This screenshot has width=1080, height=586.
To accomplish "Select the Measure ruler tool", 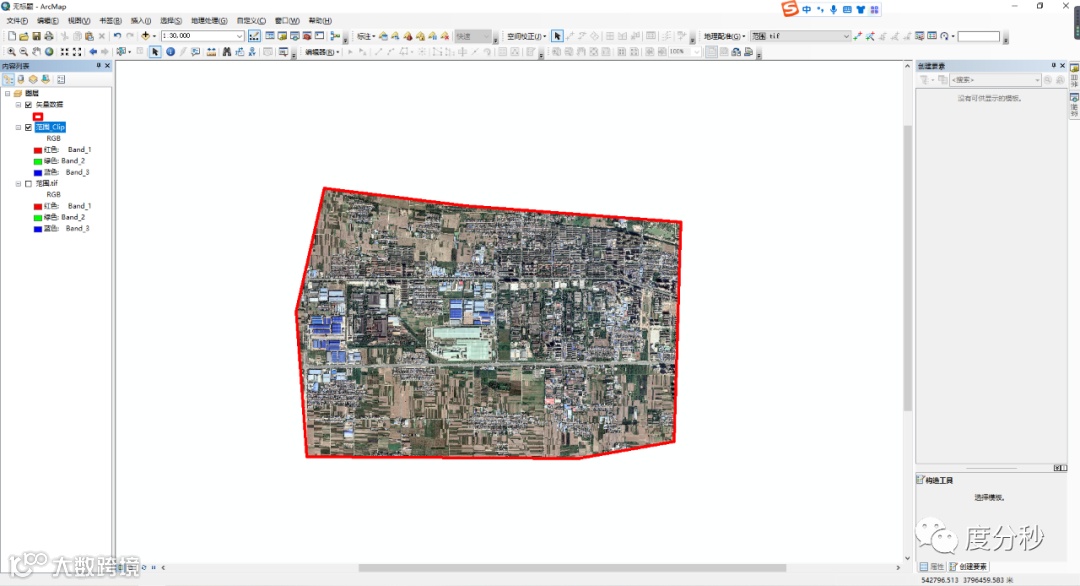I will 211,52.
